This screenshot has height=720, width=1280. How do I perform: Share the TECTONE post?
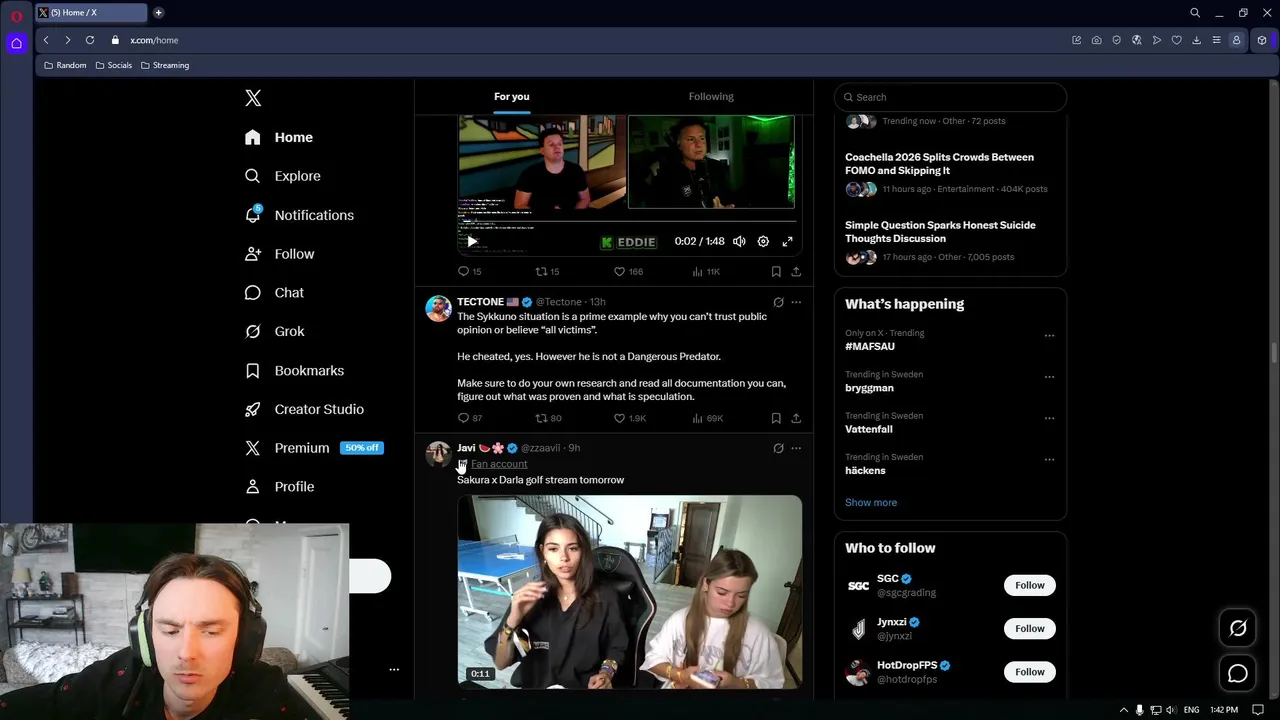coord(796,418)
